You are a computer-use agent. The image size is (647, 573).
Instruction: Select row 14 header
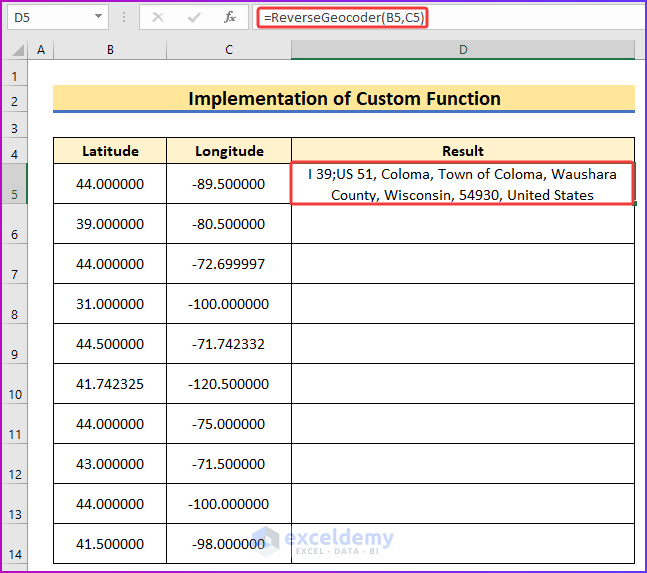point(14,544)
